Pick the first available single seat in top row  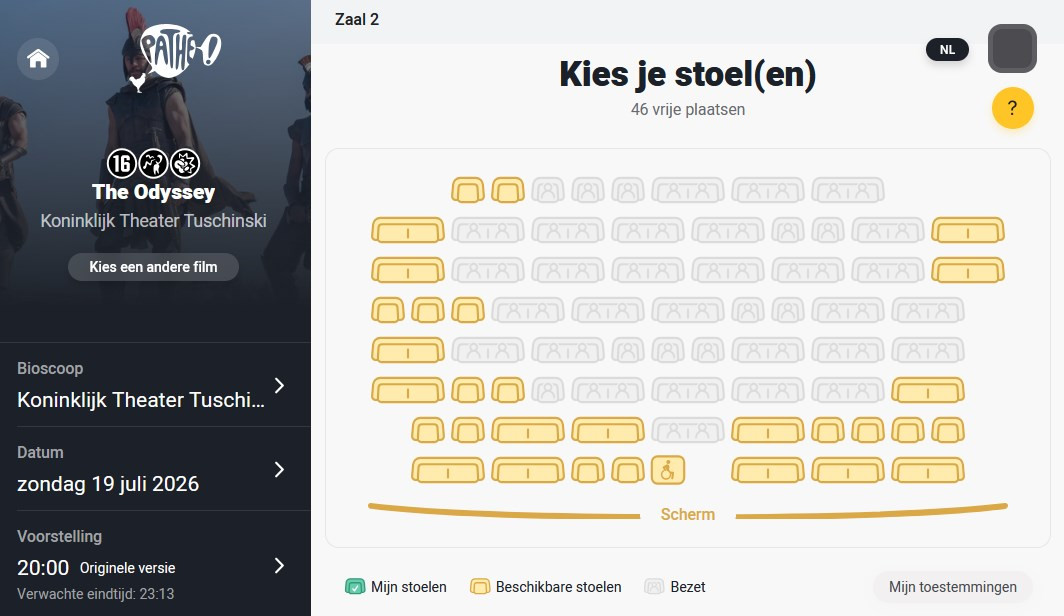468,191
